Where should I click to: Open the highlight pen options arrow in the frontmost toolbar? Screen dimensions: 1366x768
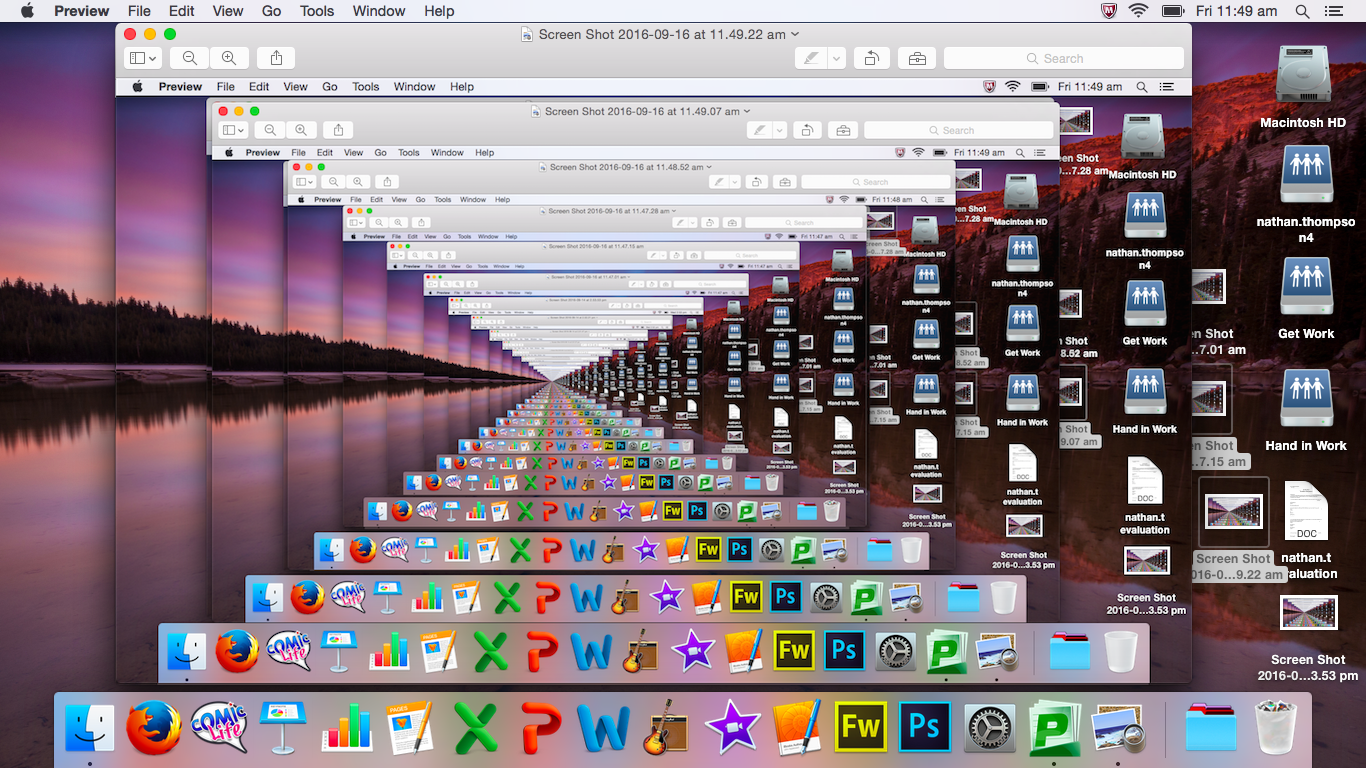coord(836,58)
